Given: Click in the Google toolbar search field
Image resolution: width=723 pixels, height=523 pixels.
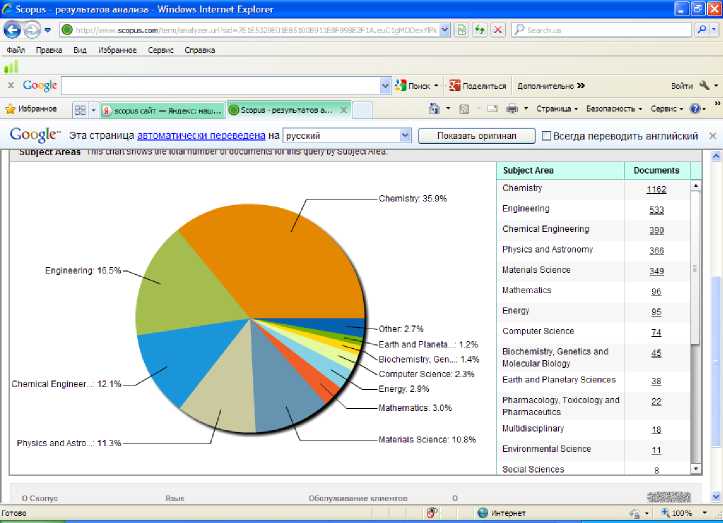Looking at the screenshot, I should pyautogui.click(x=221, y=86).
